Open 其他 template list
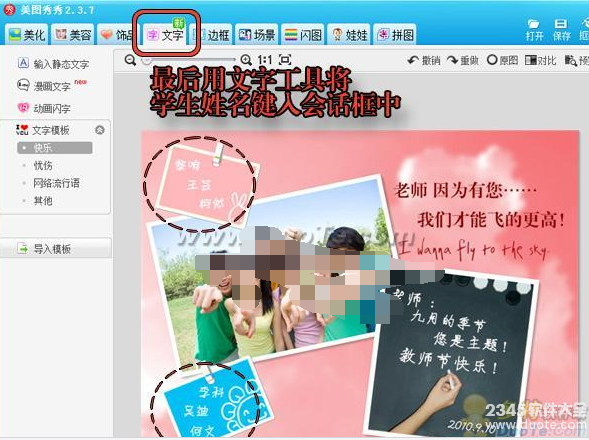 click(x=43, y=201)
